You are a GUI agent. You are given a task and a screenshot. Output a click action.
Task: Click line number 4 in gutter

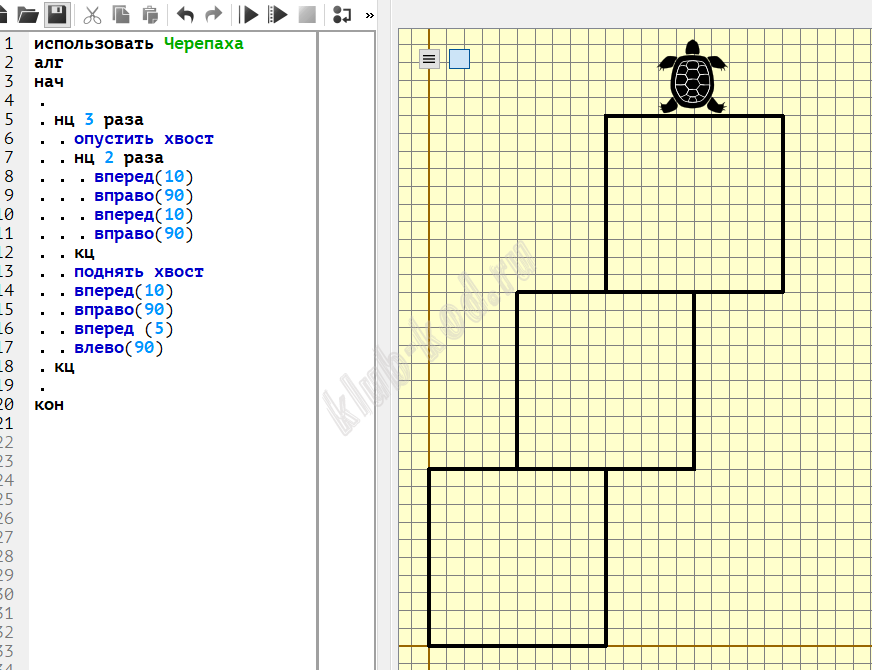(x=8, y=101)
